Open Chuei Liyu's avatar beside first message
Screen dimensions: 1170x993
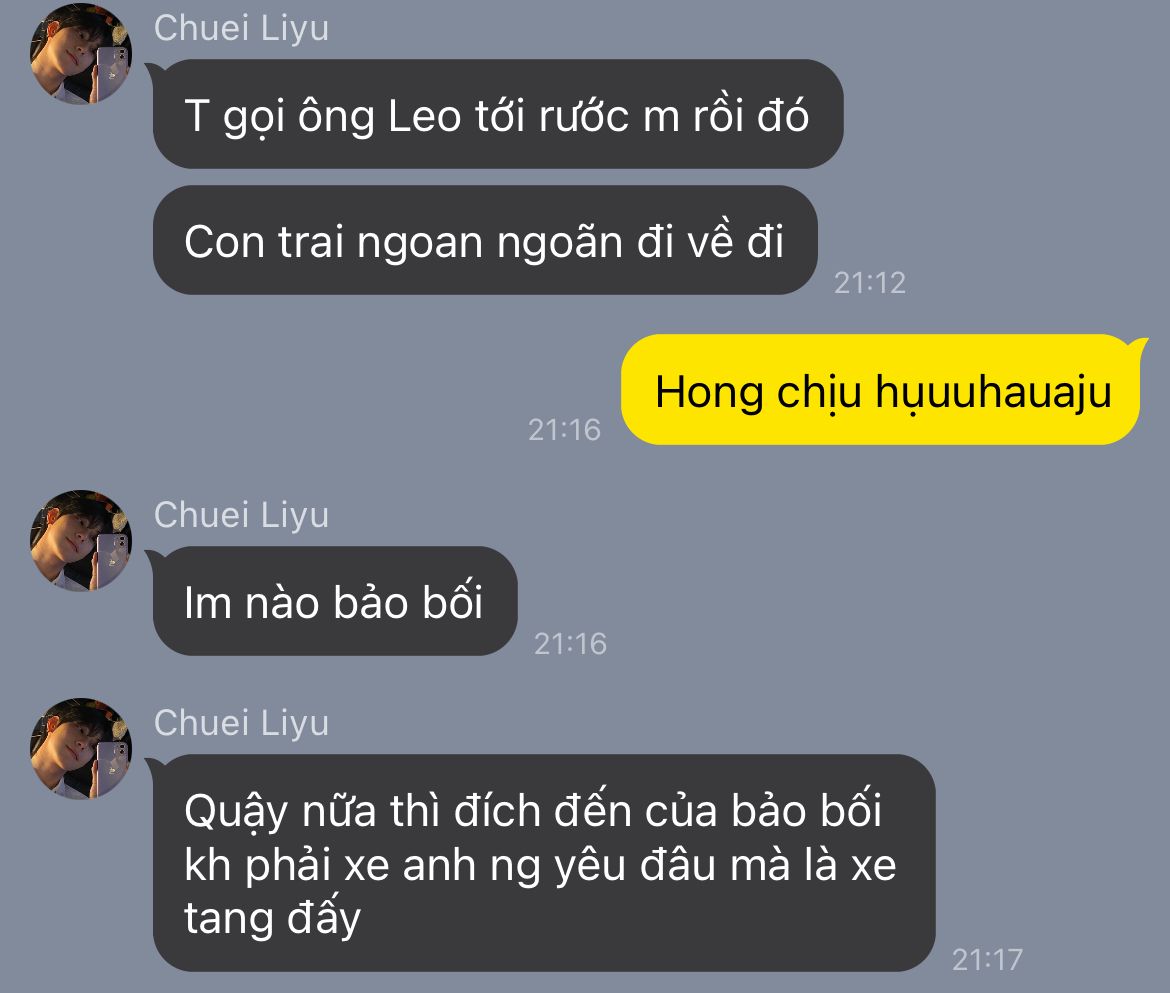(x=81, y=54)
